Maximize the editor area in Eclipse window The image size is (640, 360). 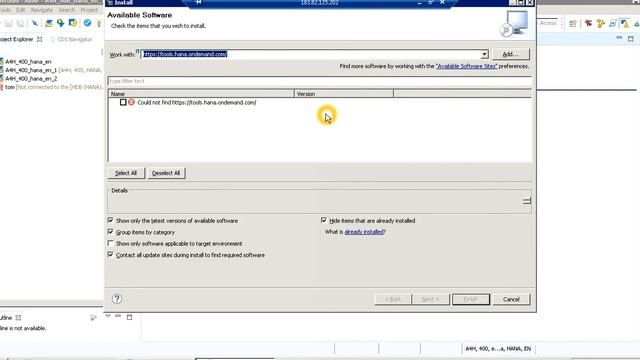pyautogui.click(x=631, y=38)
